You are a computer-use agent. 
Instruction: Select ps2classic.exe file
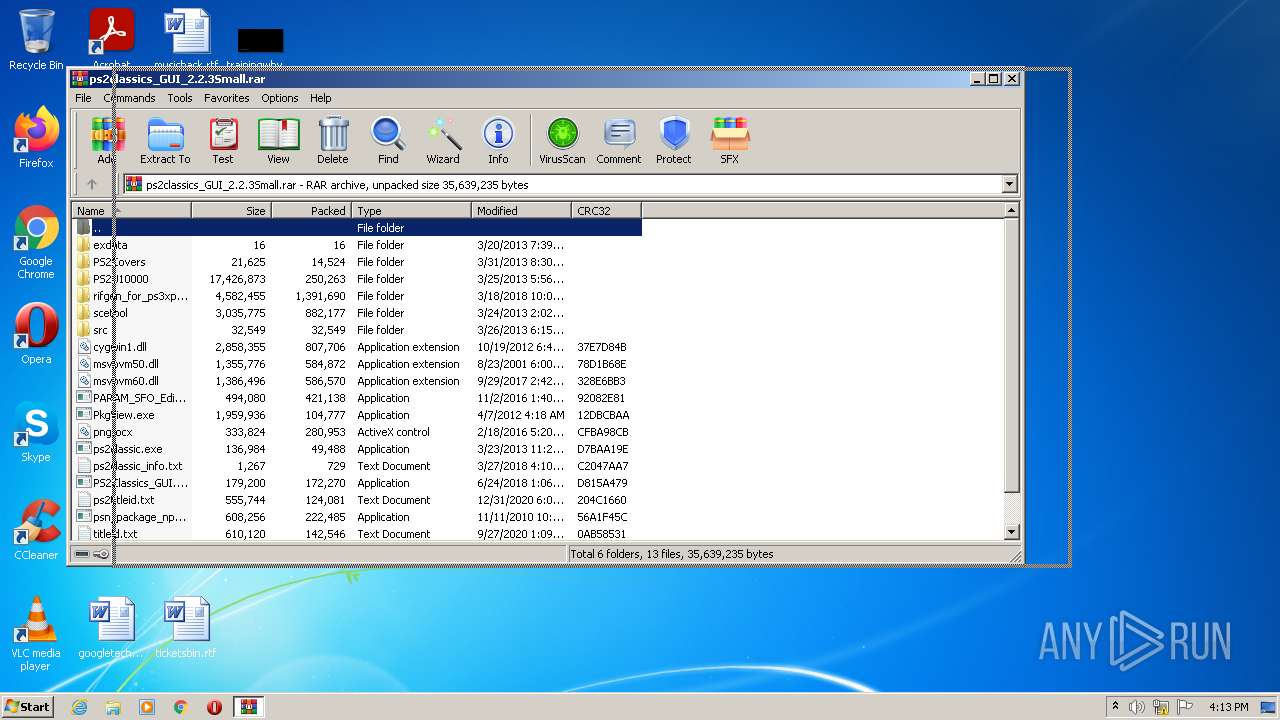click(x=357, y=449)
